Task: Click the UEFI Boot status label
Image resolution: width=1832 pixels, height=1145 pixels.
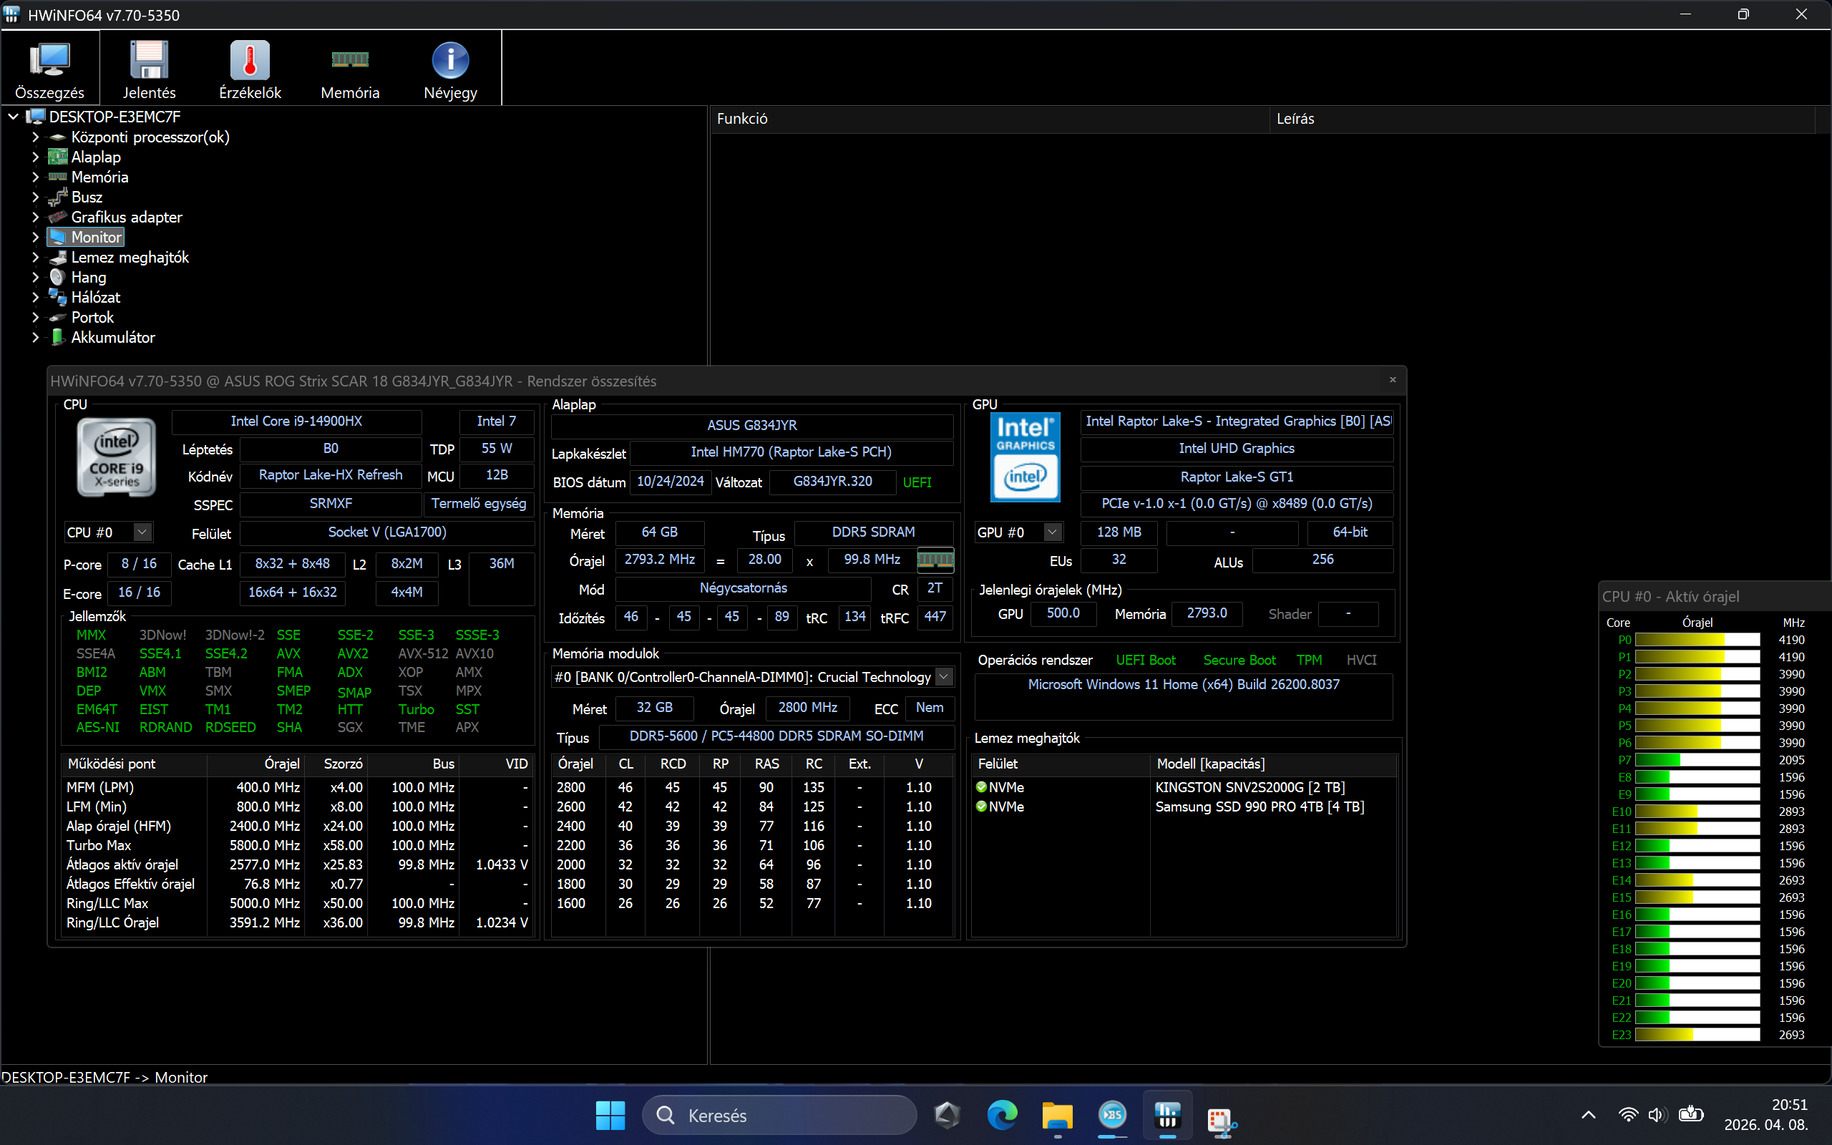Action: 1146,660
